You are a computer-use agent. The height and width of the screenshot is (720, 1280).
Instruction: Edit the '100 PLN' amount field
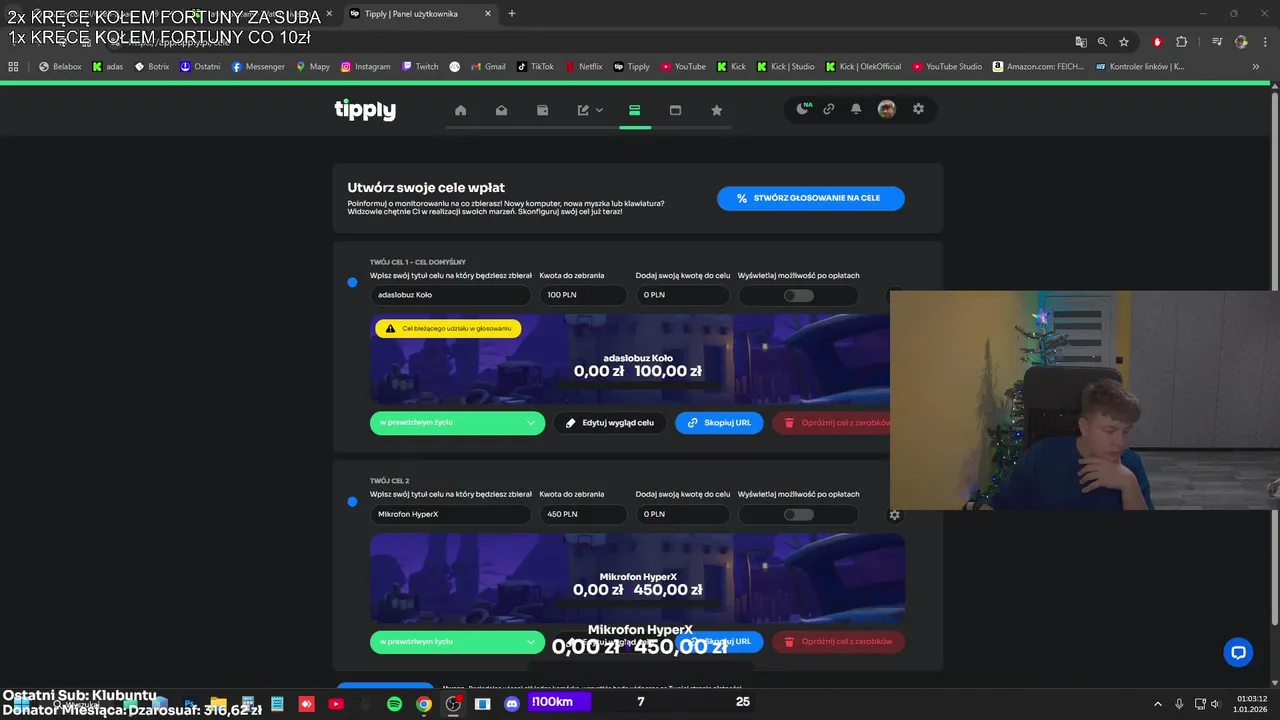583,295
